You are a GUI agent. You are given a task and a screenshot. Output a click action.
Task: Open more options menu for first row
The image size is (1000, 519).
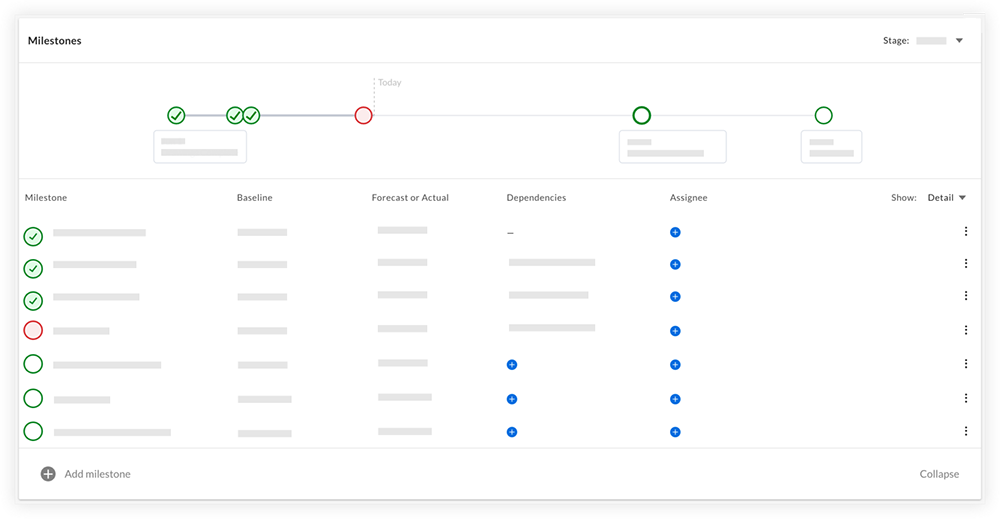coord(966,231)
